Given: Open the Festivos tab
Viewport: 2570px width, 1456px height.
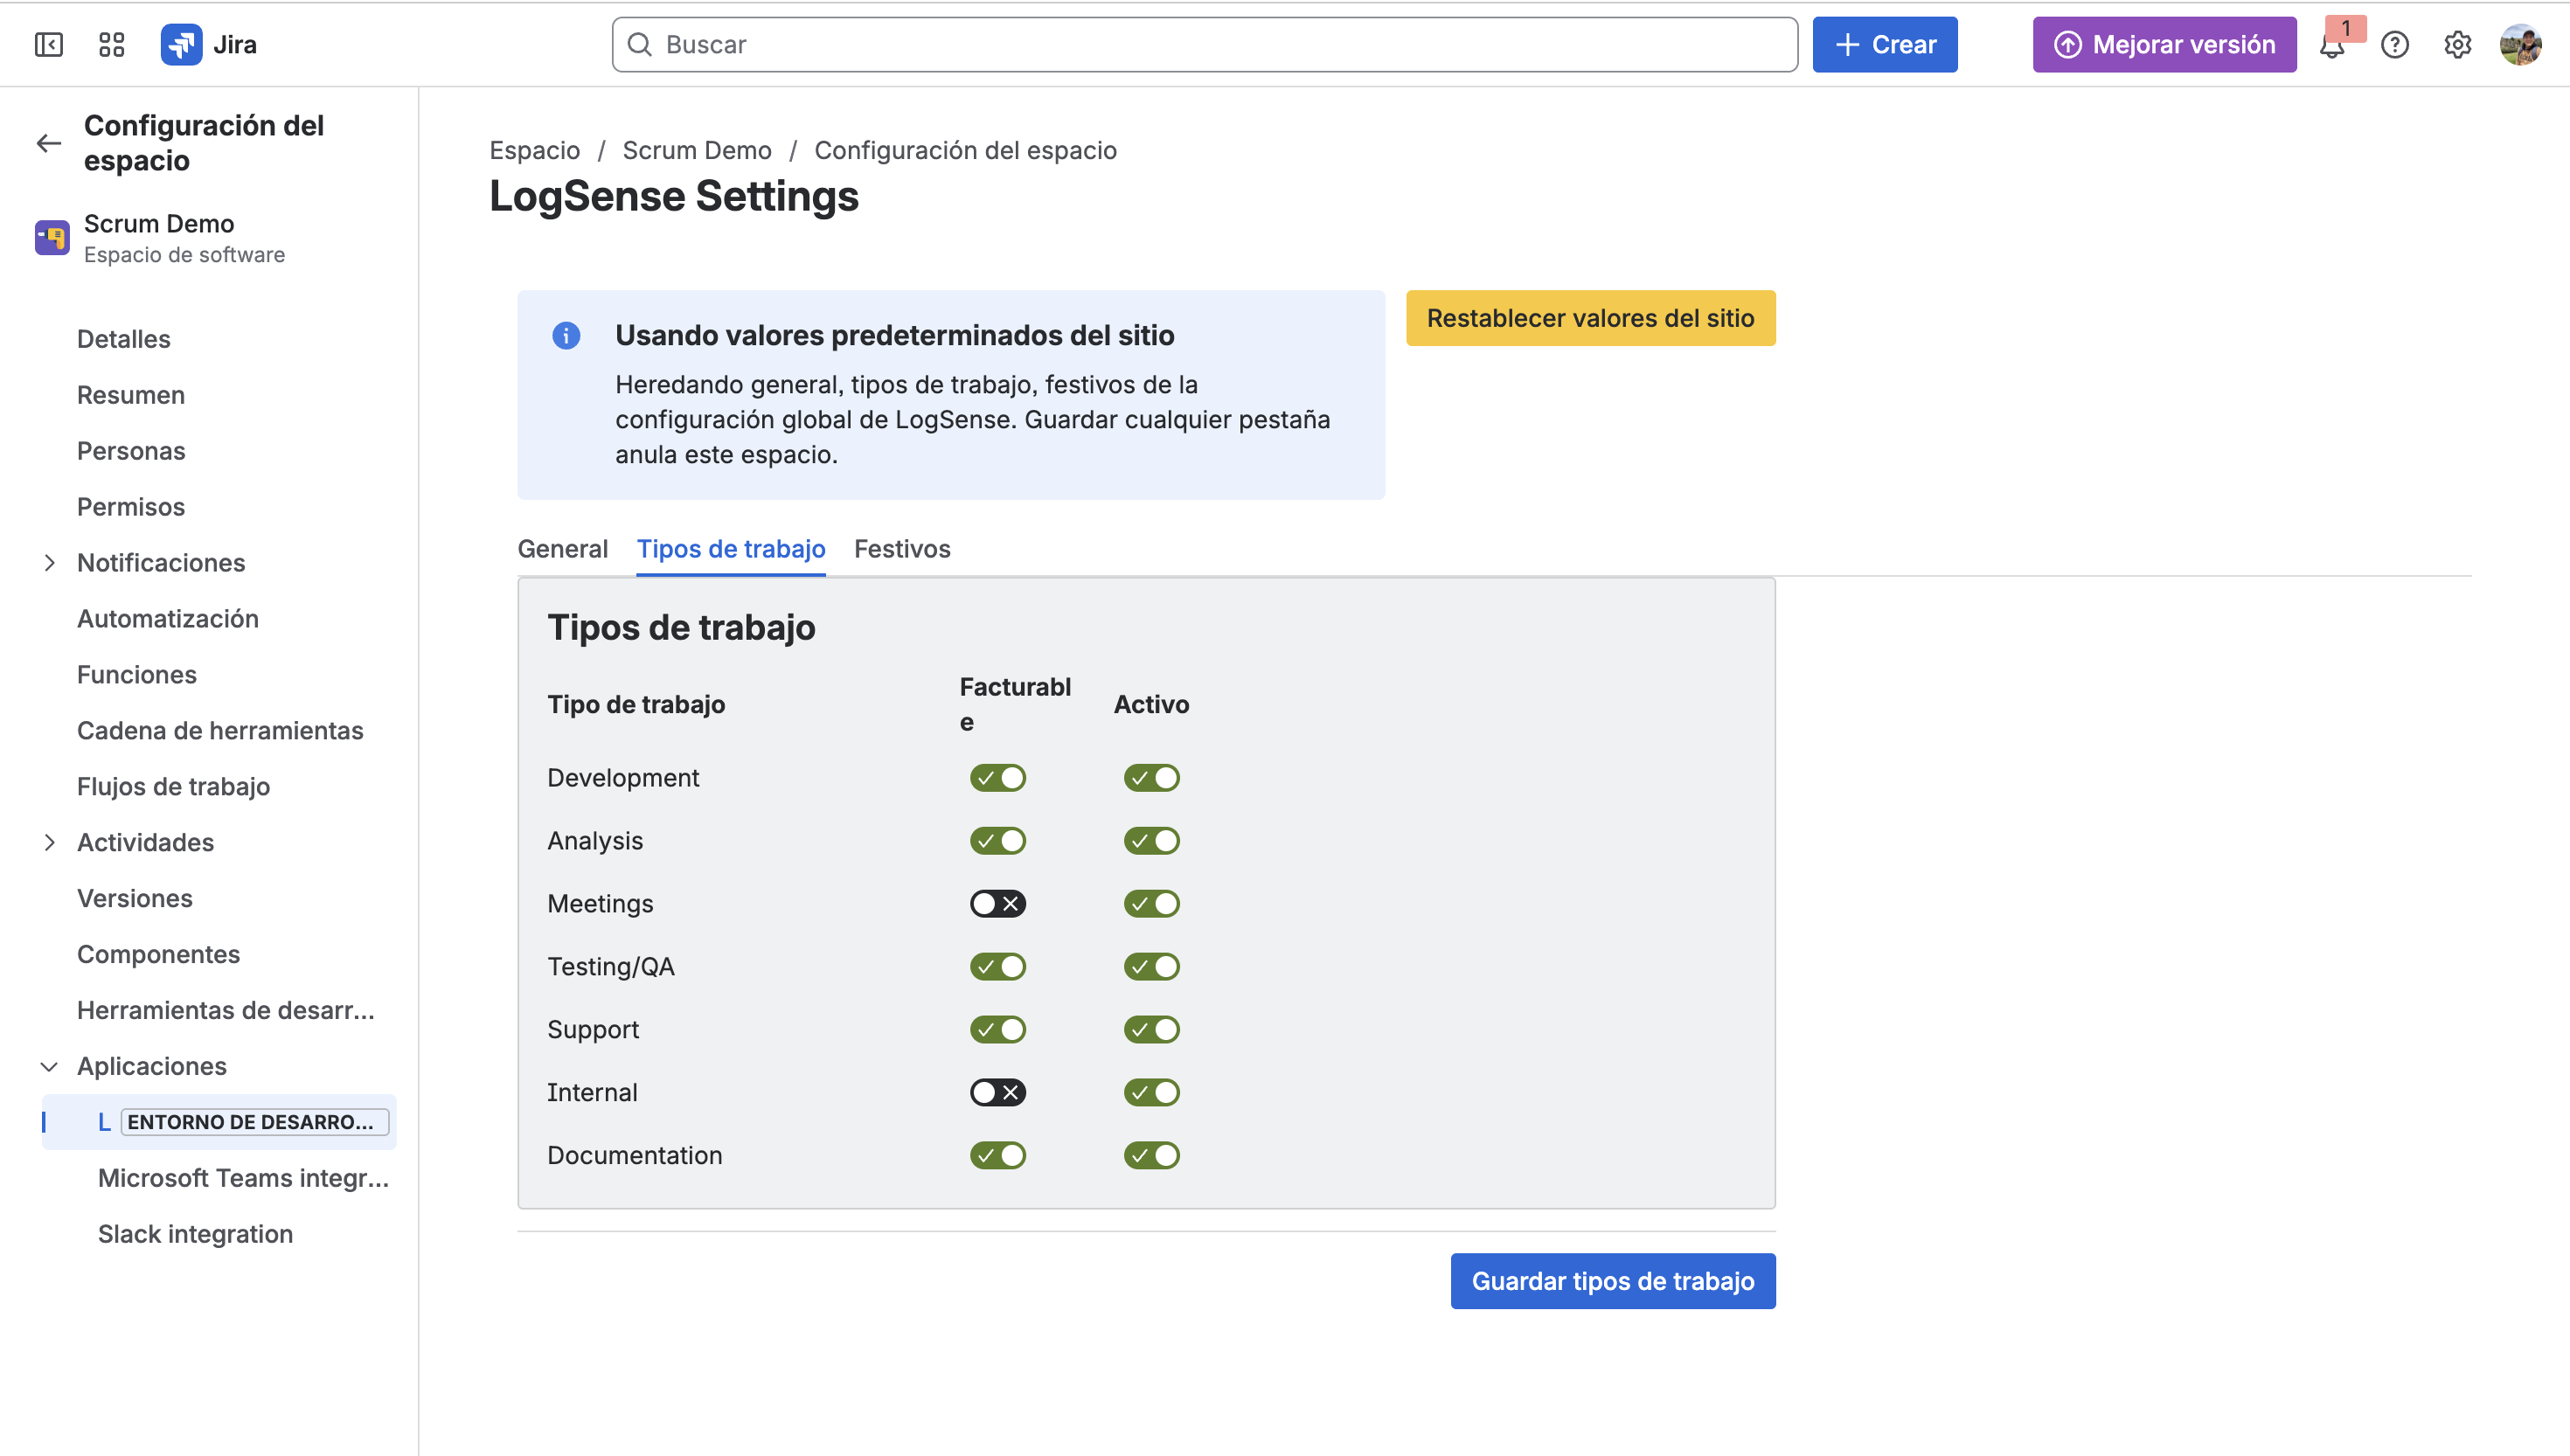Looking at the screenshot, I should pyautogui.click(x=902, y=549).
